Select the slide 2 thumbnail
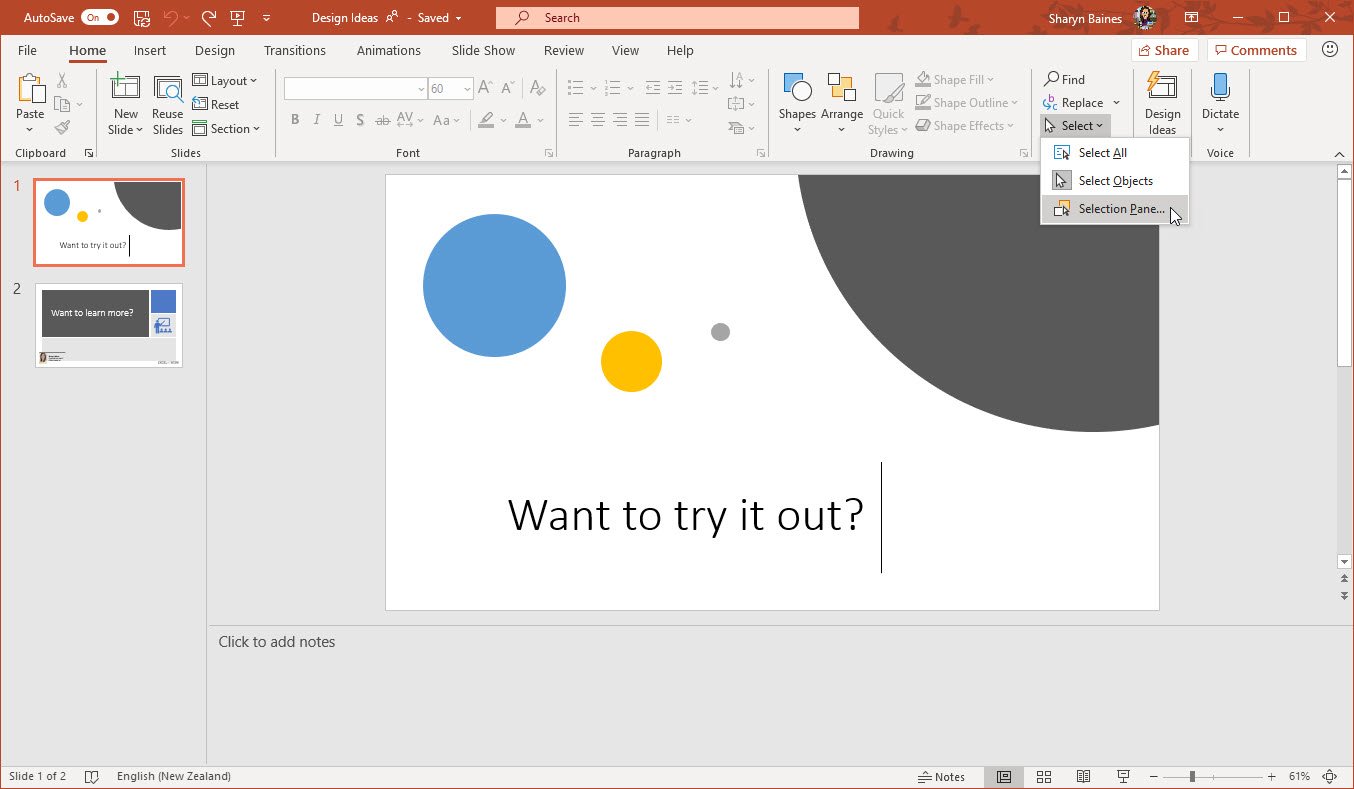 pyautogui.click(x=109, y=325)
